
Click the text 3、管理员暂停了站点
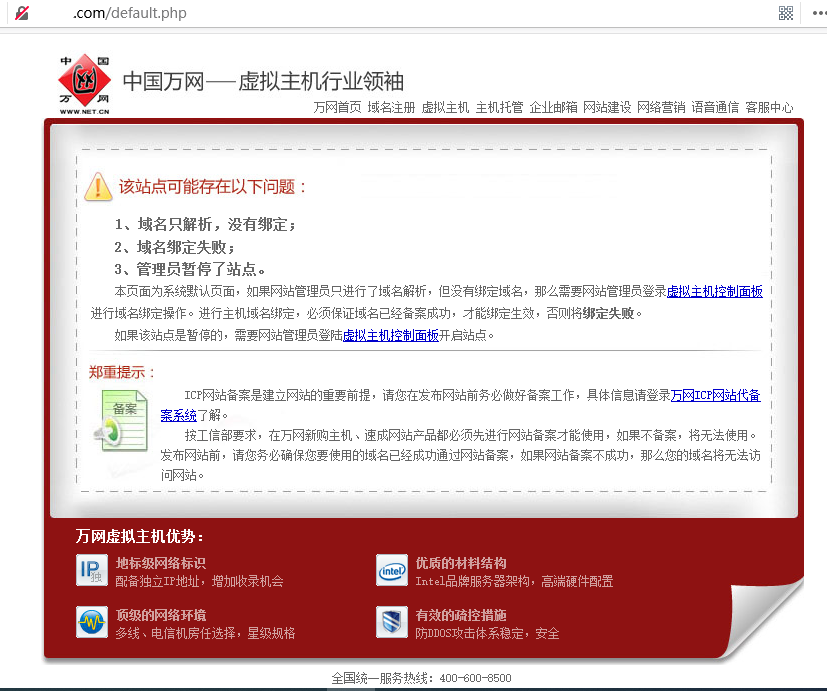click(x=190, y=270)
